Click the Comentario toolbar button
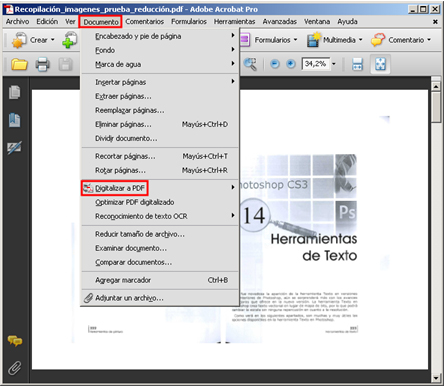The height and width of the screenshot is (387, 444). point(401,40)
